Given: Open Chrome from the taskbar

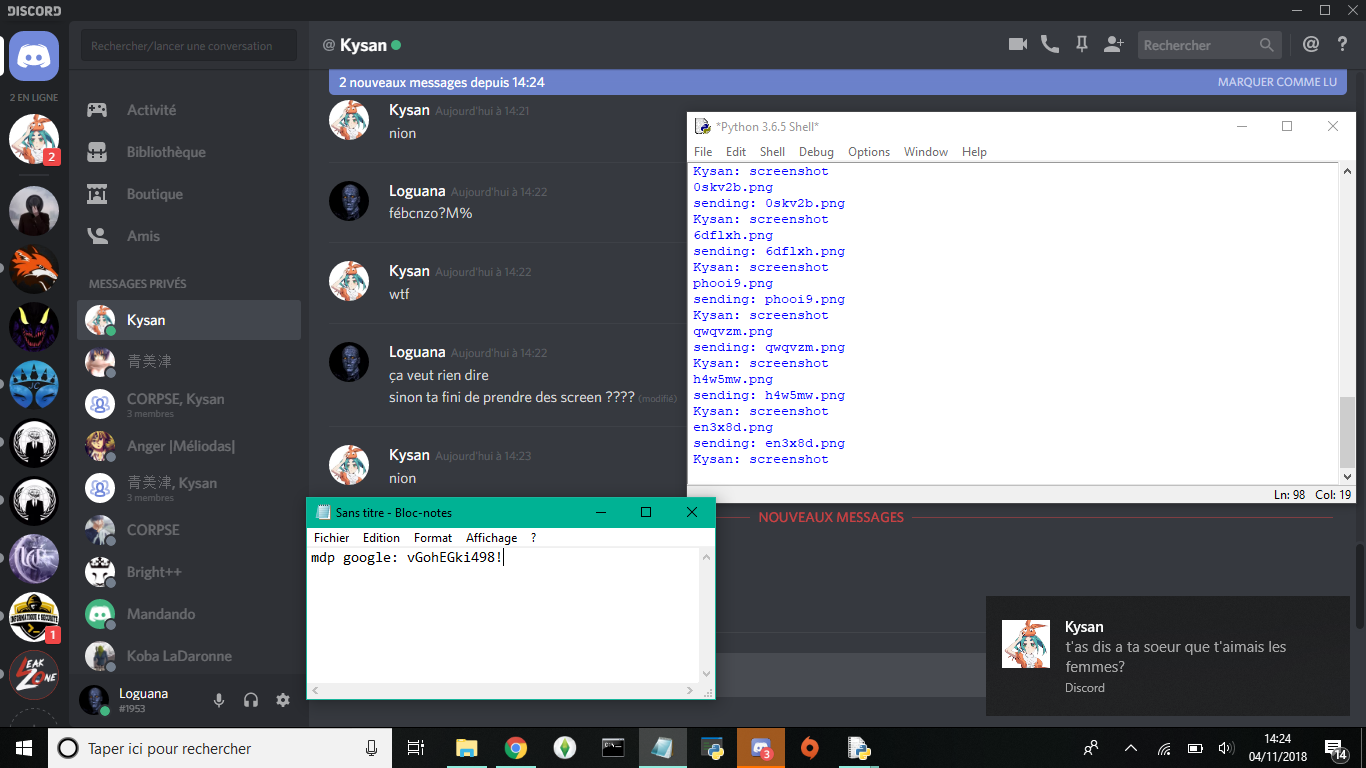Looking at the screenshot, I should click(x=515, y=748).
